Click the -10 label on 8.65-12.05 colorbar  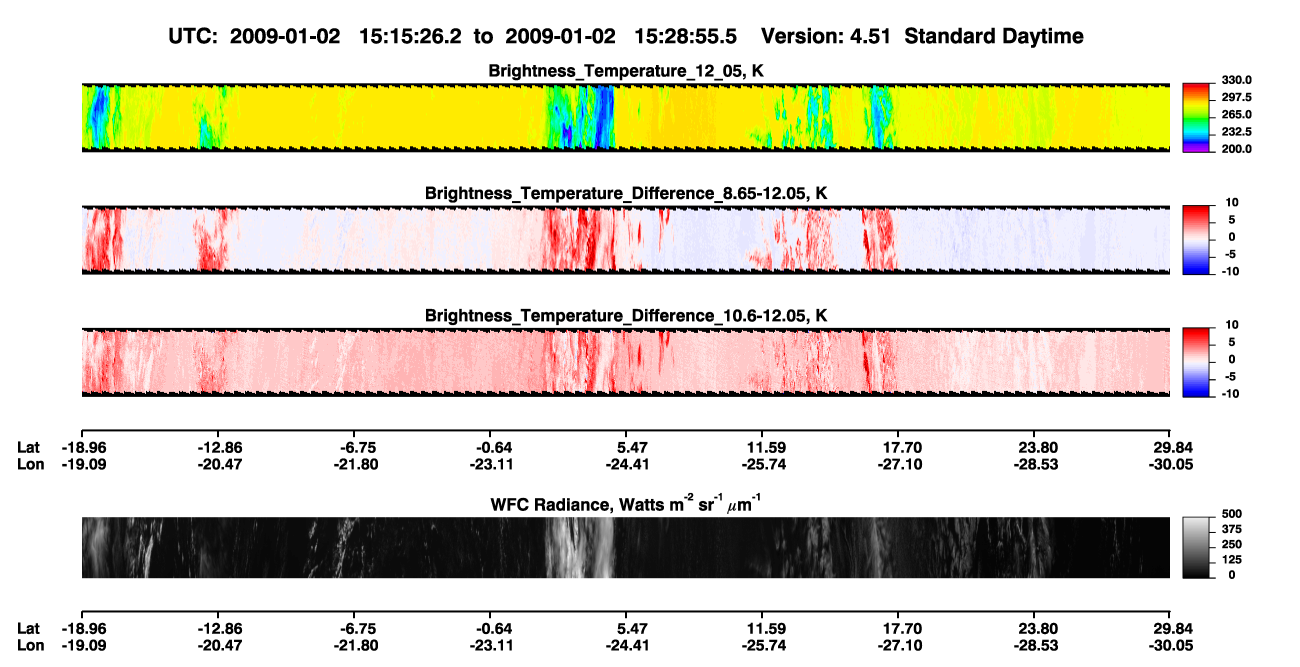pyautogui.click(x=1231, y=271)
